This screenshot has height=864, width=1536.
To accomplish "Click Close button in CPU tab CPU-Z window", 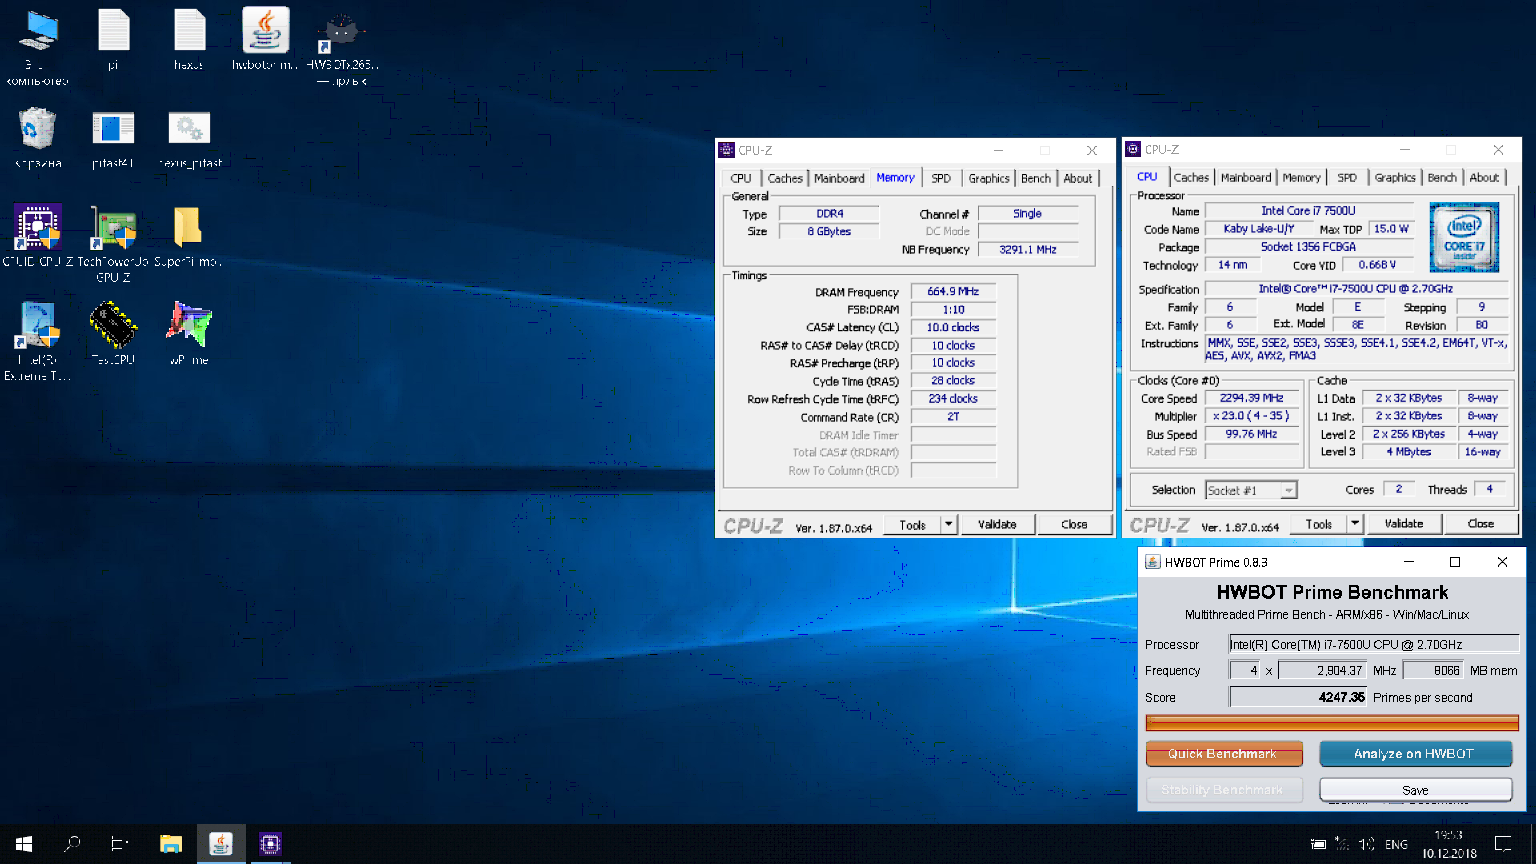I will point(1480,523).
